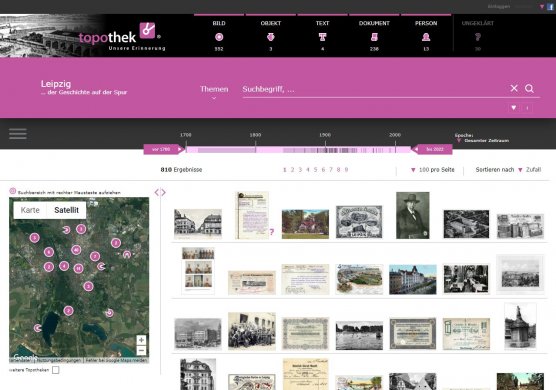556x390 pixels.
Task: Open the Epoche Gesamter Zeitraum dropdown
Action: pyautogui.click(x=482, y=141)
